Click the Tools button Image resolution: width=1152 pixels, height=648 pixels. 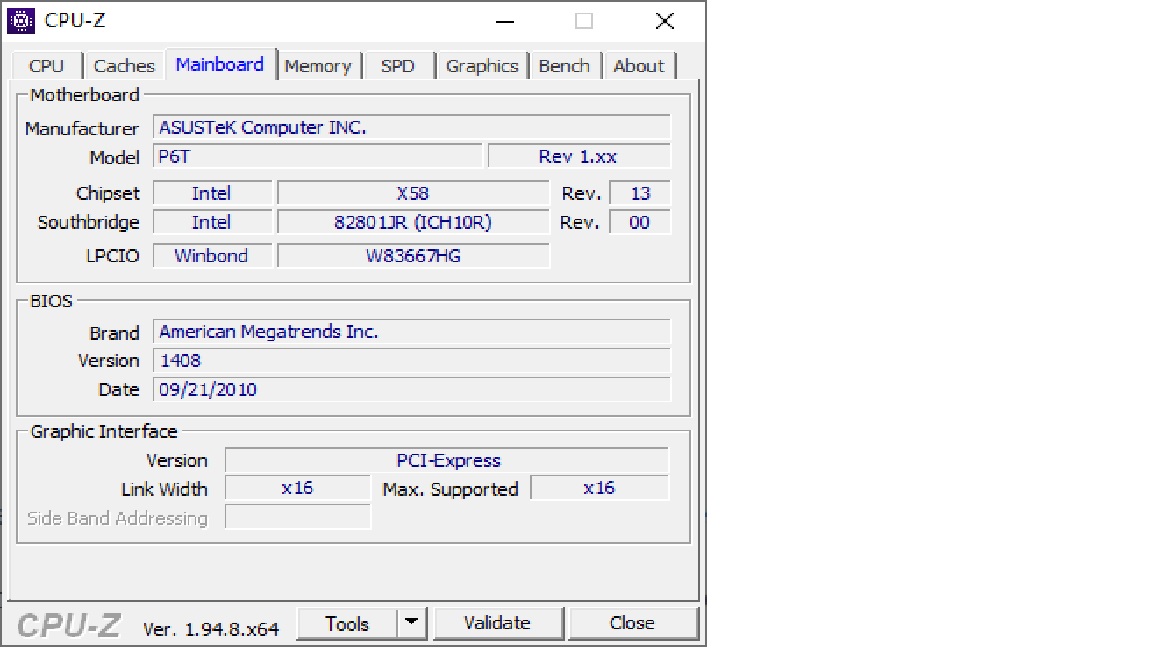tap(347, 624)
